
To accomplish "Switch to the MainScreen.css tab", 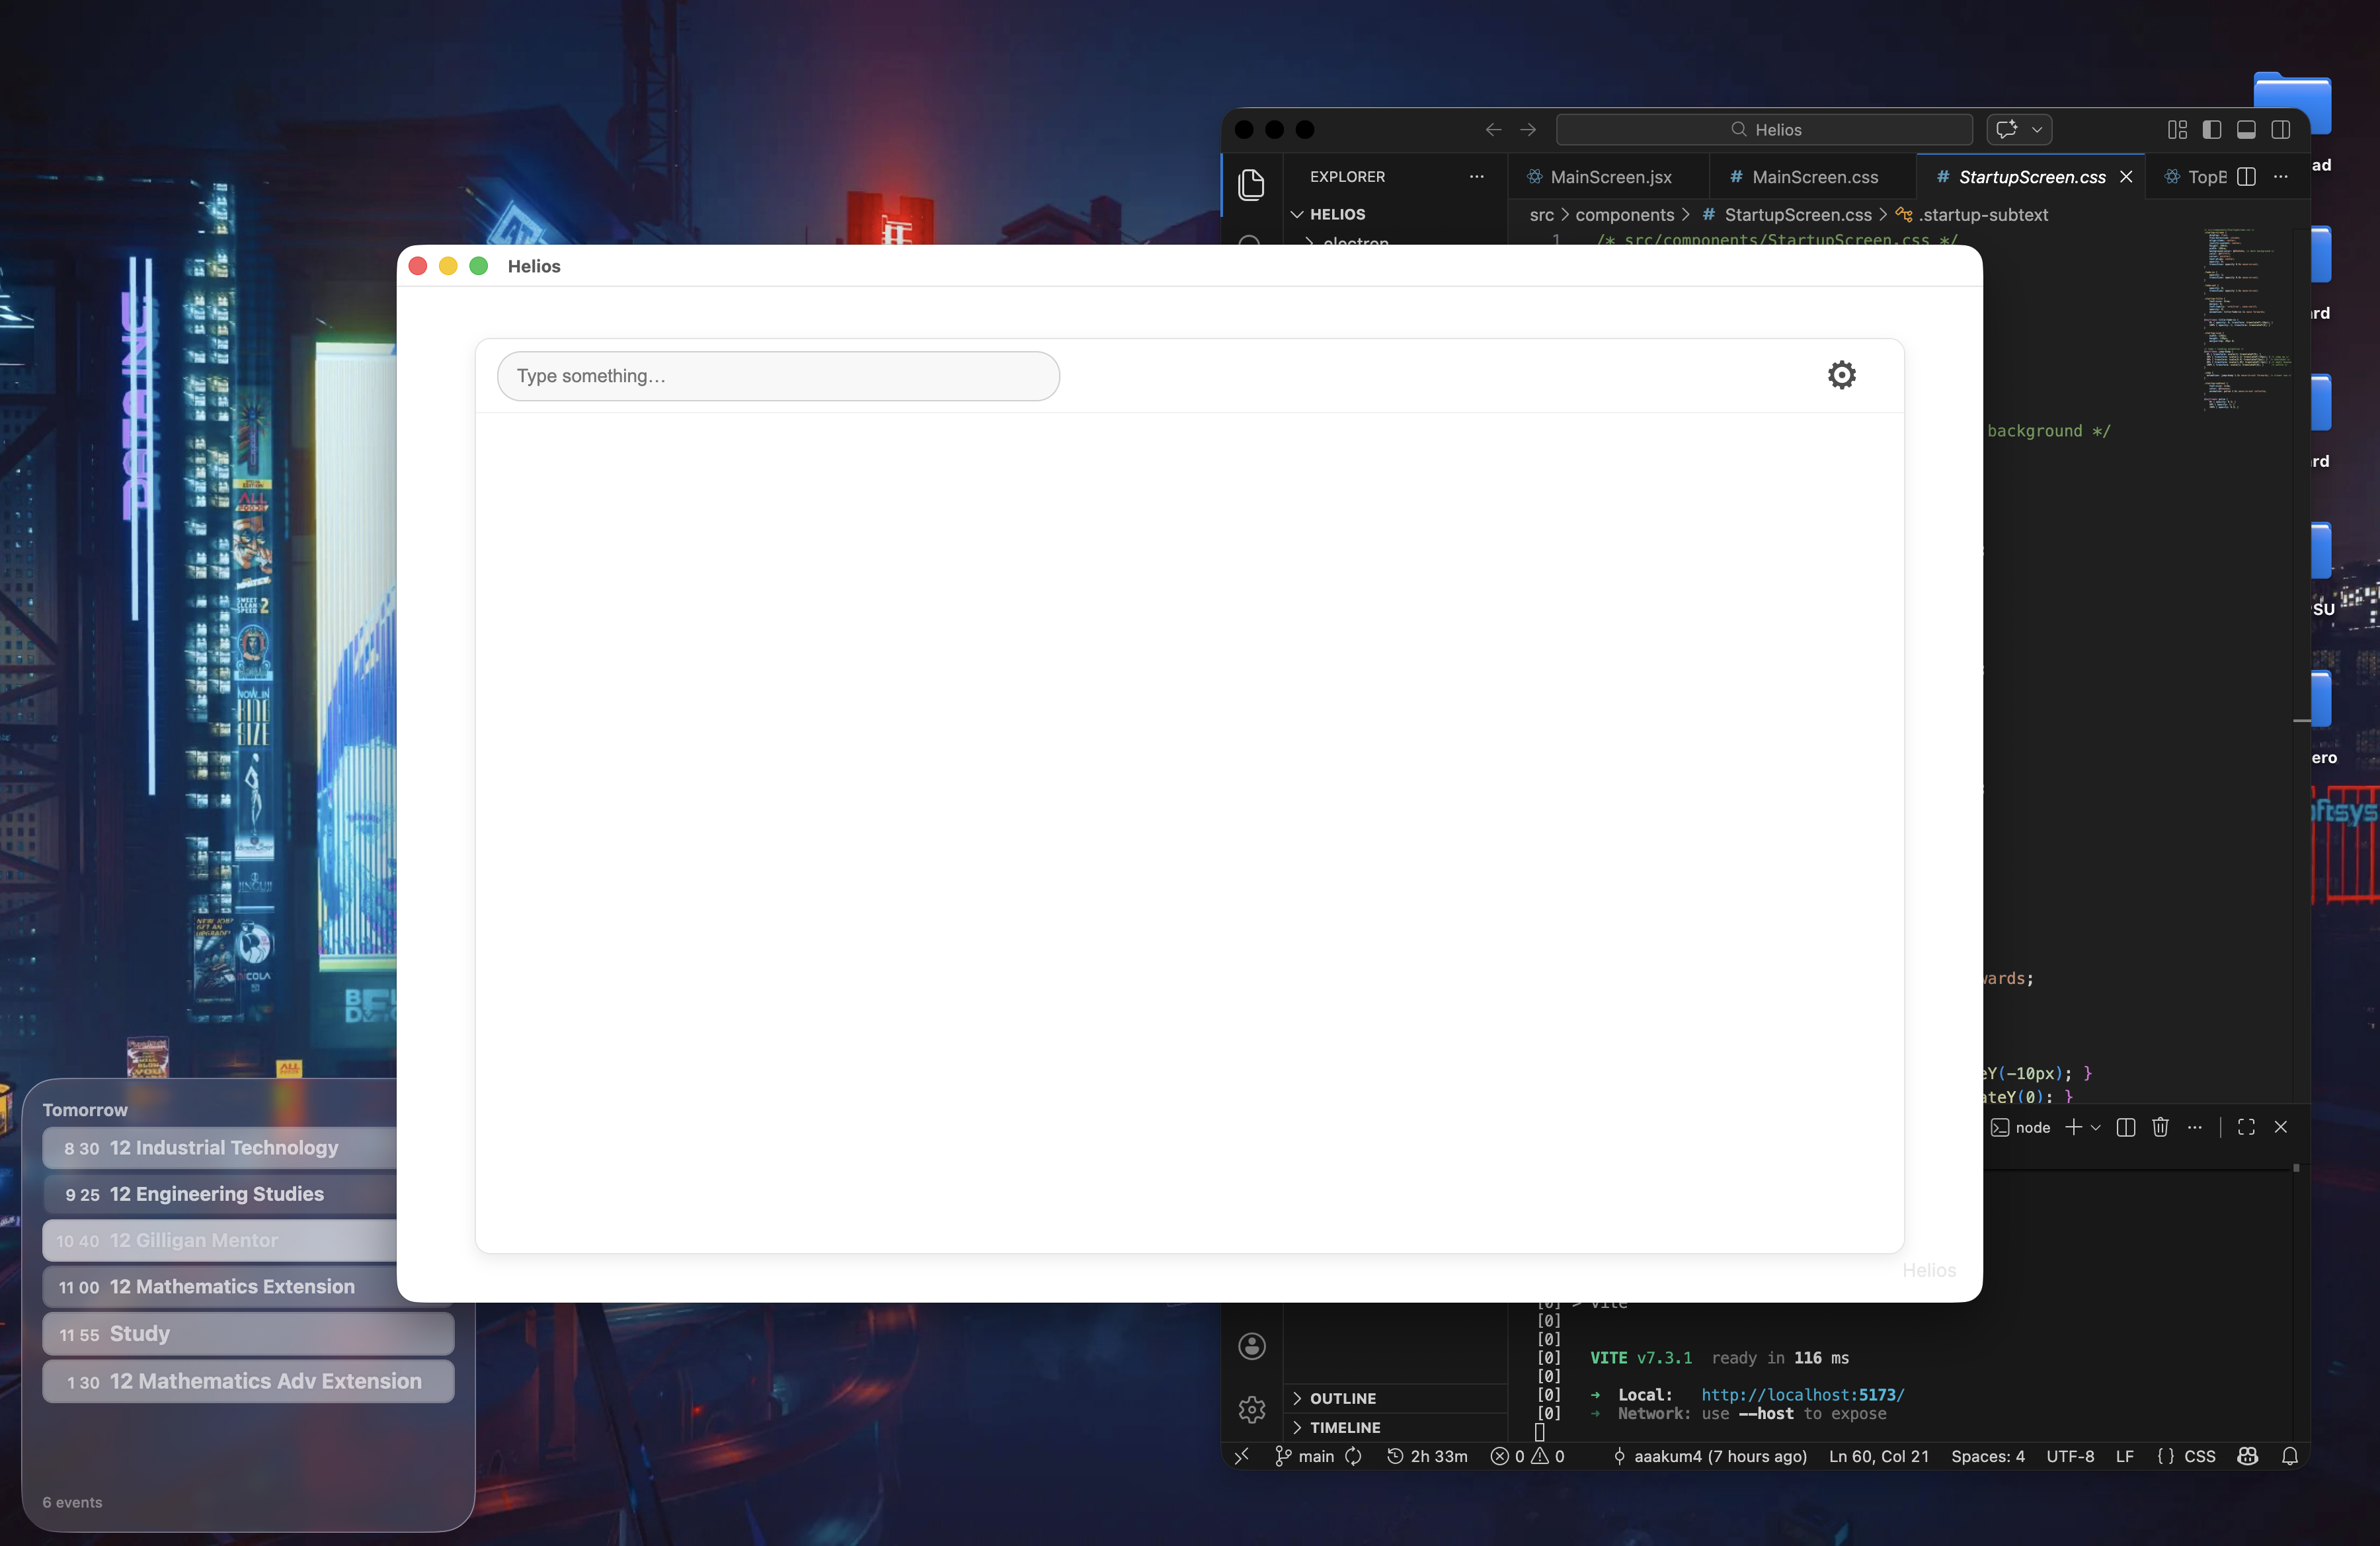I will click(x=1814, y=177).
